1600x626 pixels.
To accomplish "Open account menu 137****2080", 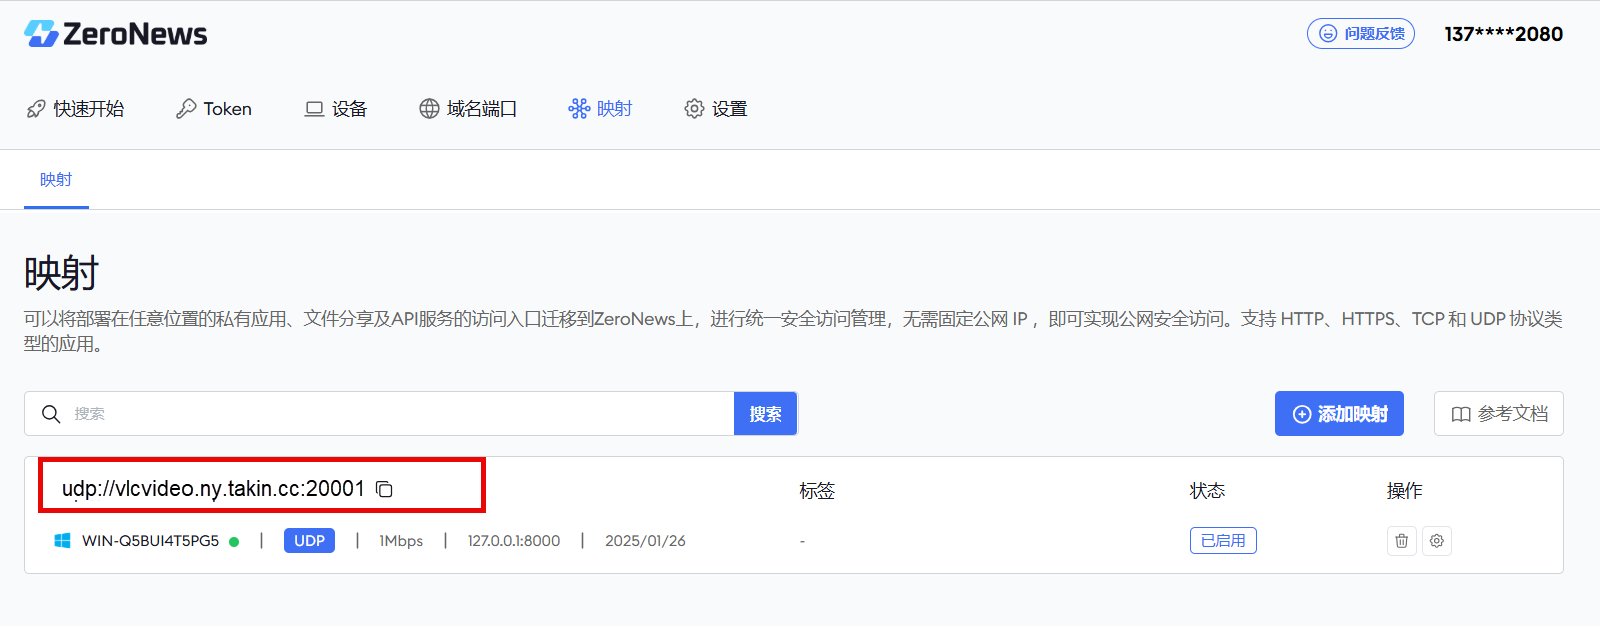I will [x=1503, y=34].
